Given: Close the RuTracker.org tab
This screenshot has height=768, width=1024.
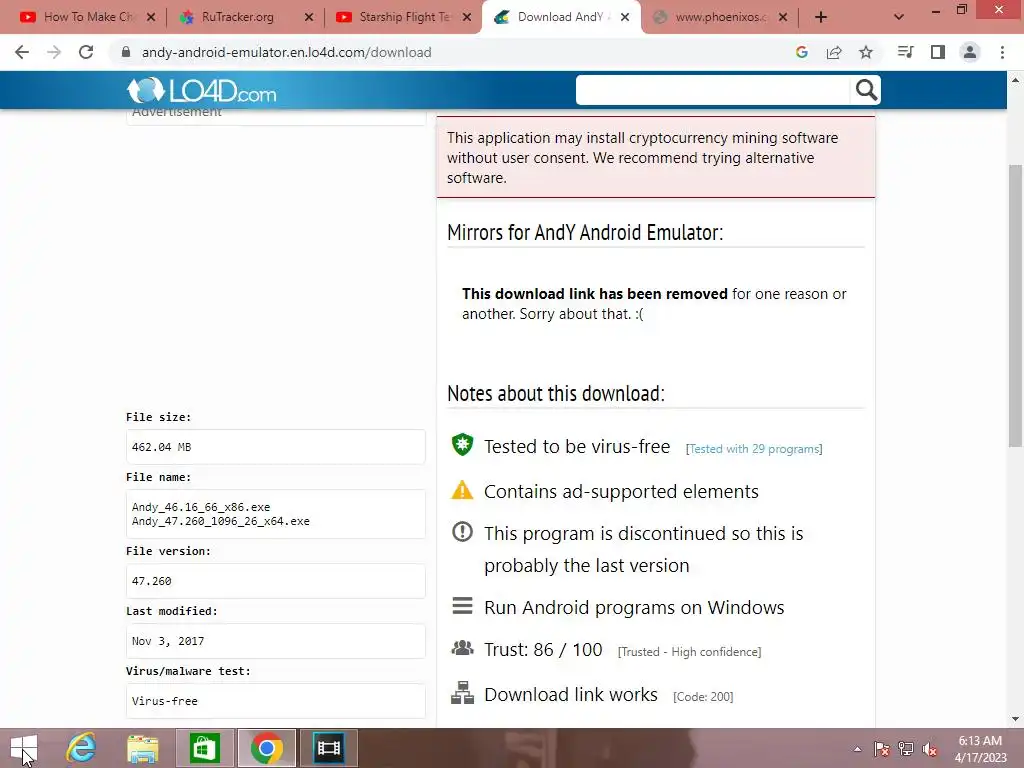Looking at the screenshot, I should point(309,17).
